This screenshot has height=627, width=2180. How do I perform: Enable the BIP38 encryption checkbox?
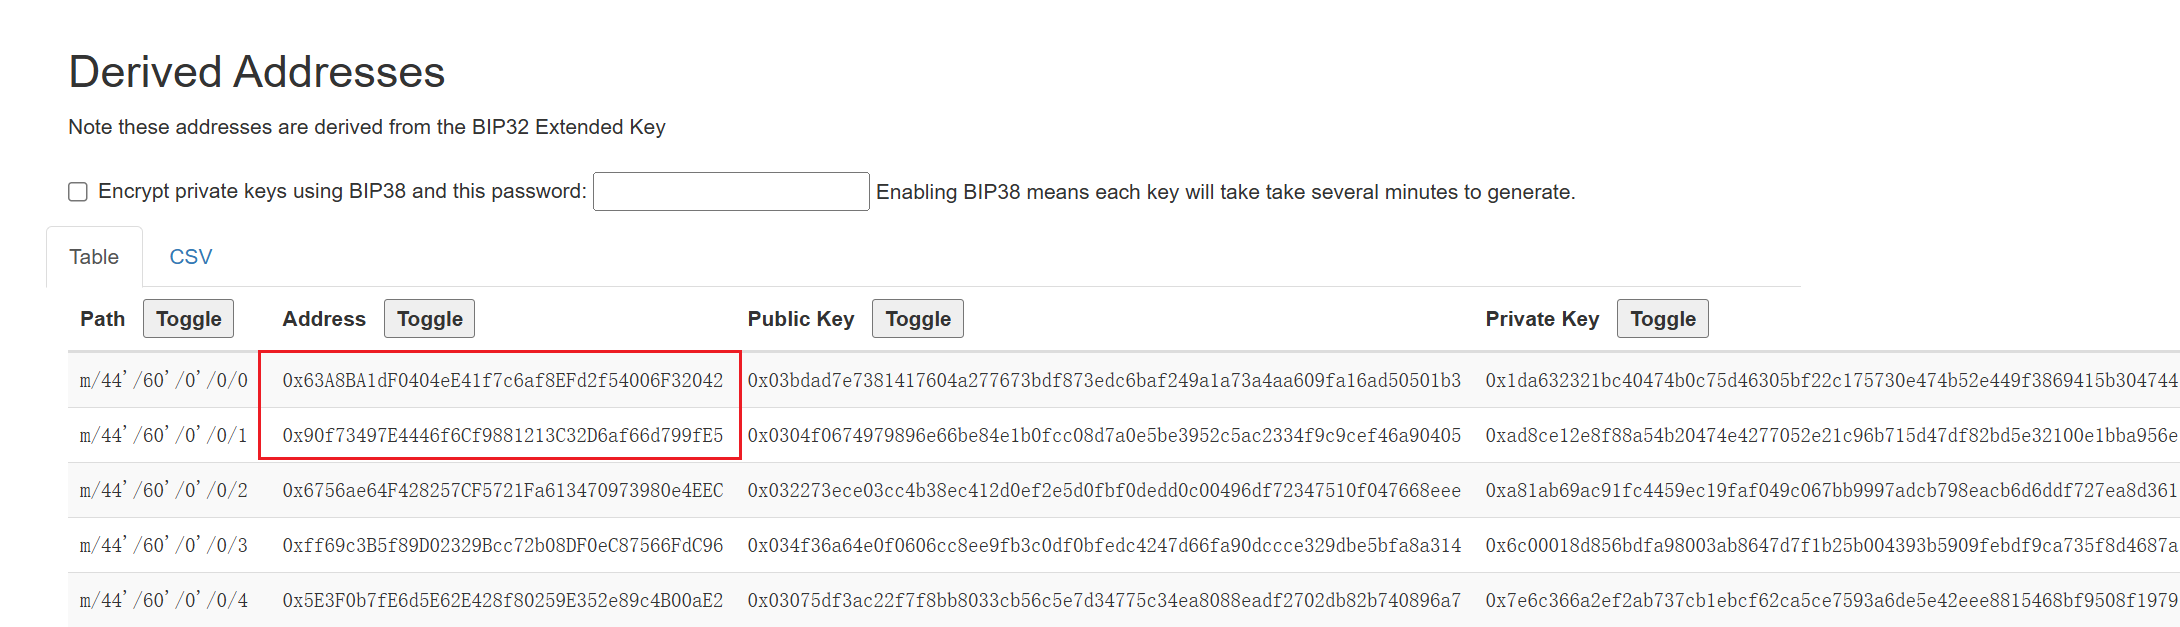pyautogui.click(x=78, y=192)
